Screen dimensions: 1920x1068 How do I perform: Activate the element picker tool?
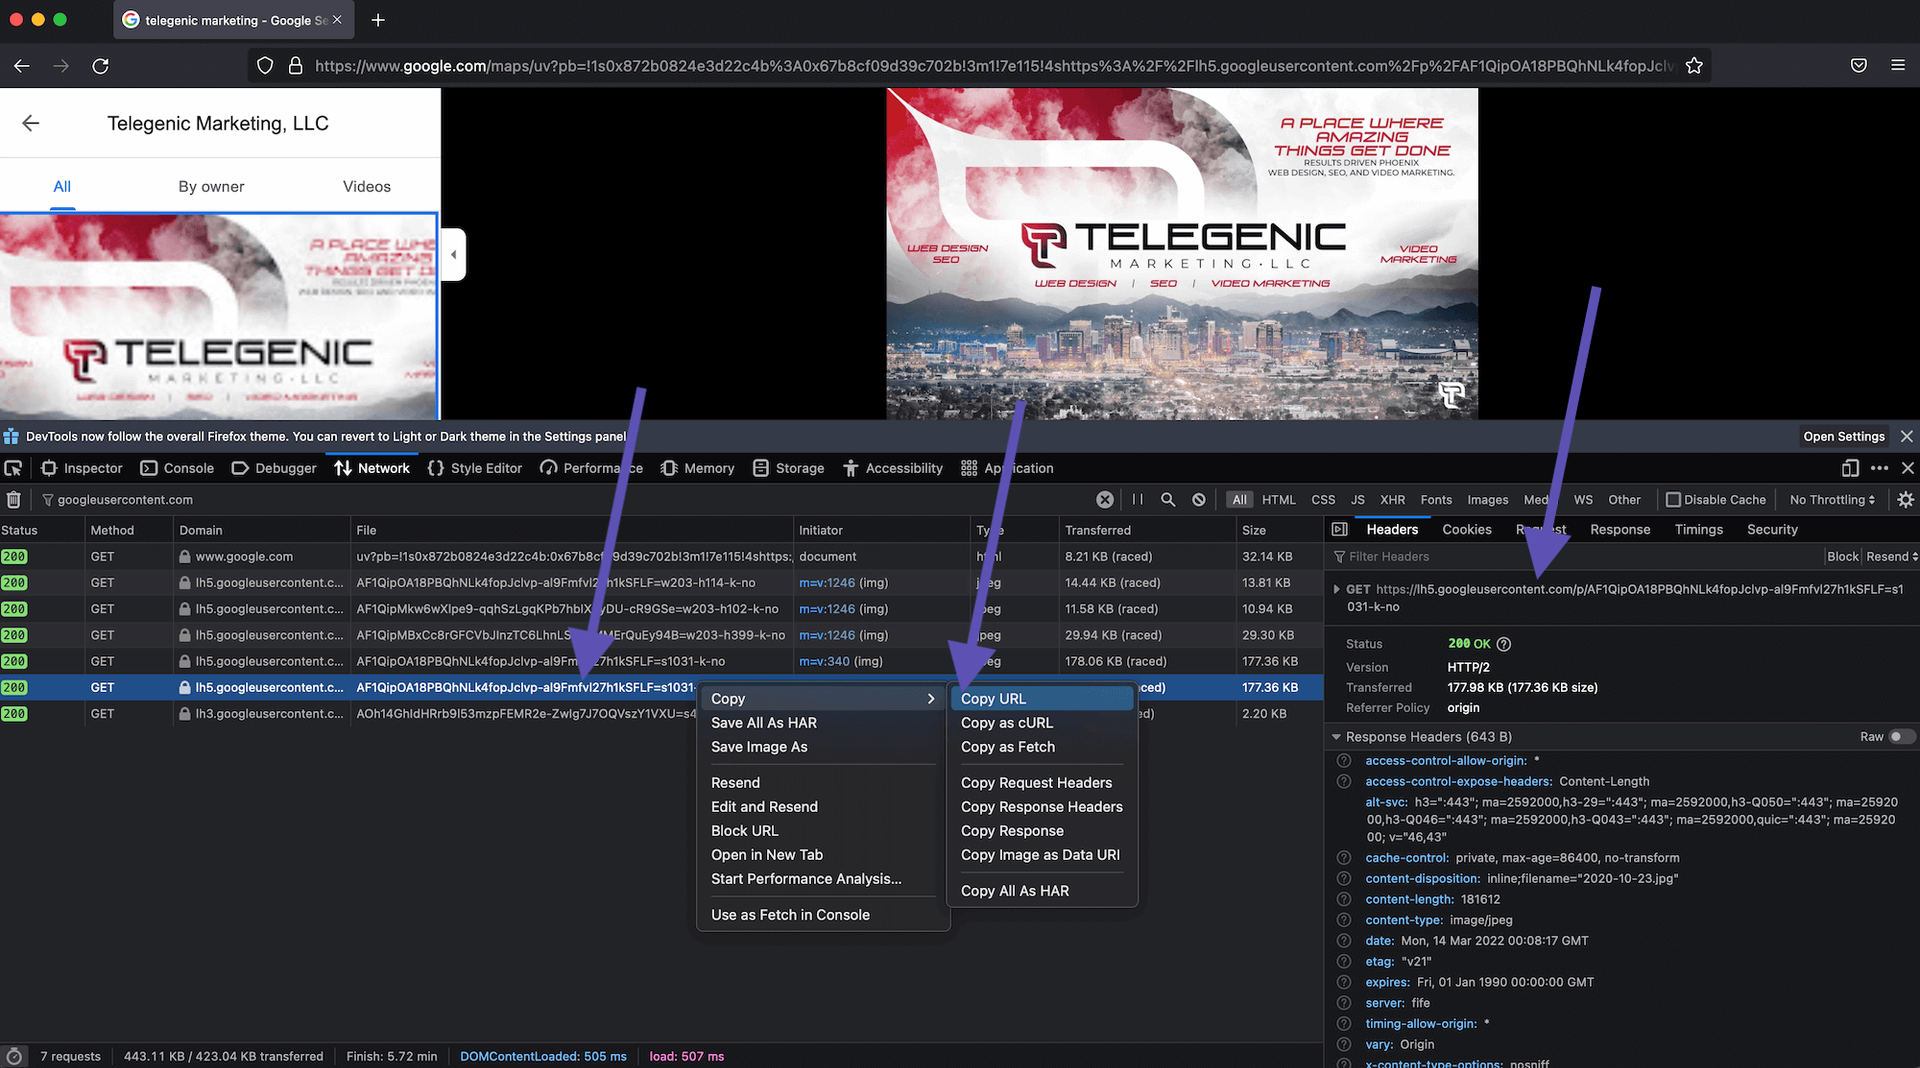tap(13, 468)
